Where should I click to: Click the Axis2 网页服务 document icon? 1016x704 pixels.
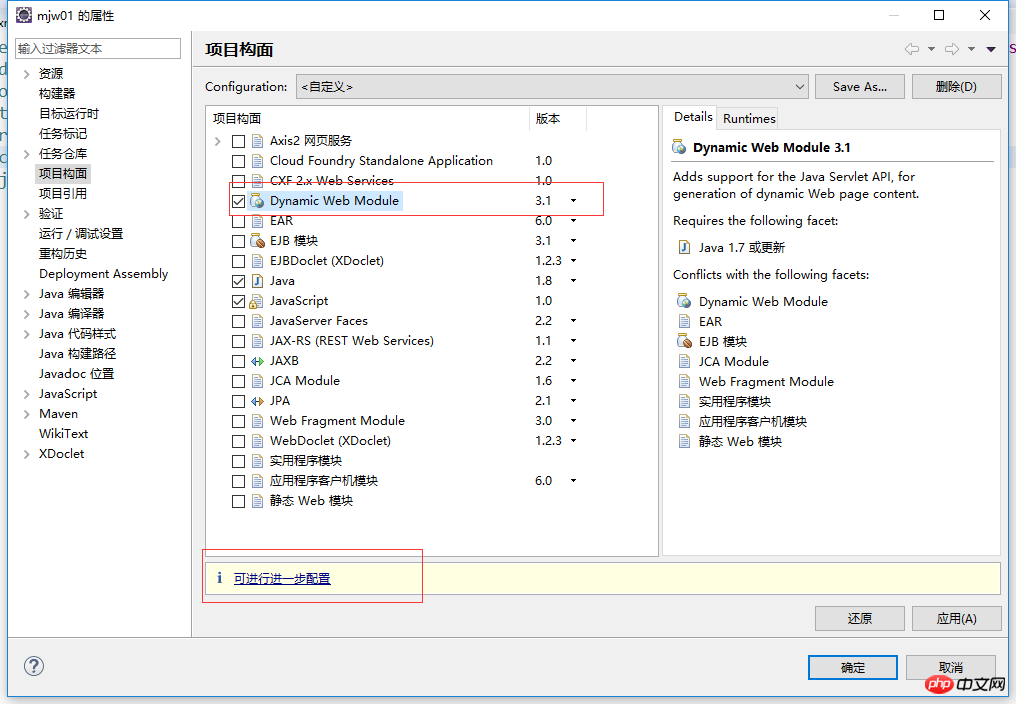257,141
